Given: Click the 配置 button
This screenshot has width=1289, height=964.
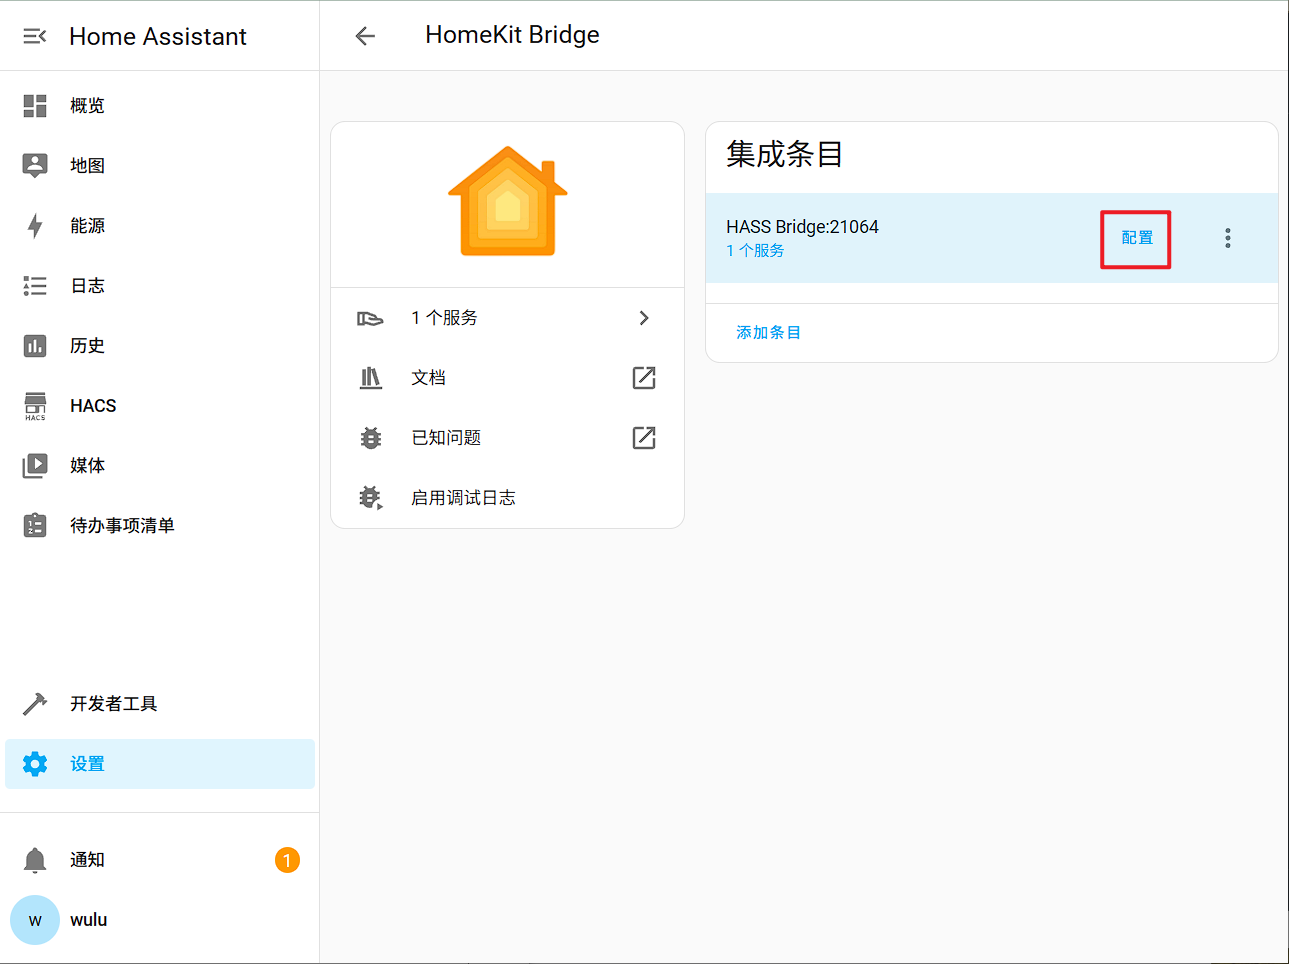Looking at the screenshot, I should click(x=1137, y=238).
